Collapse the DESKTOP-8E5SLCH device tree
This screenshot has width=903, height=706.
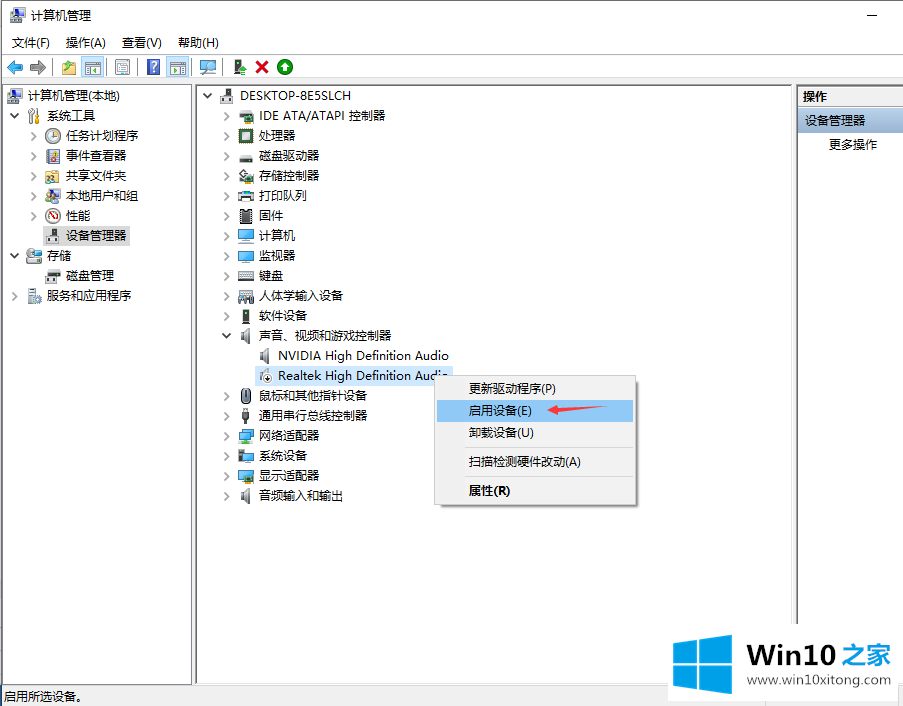tap(208, 96)
